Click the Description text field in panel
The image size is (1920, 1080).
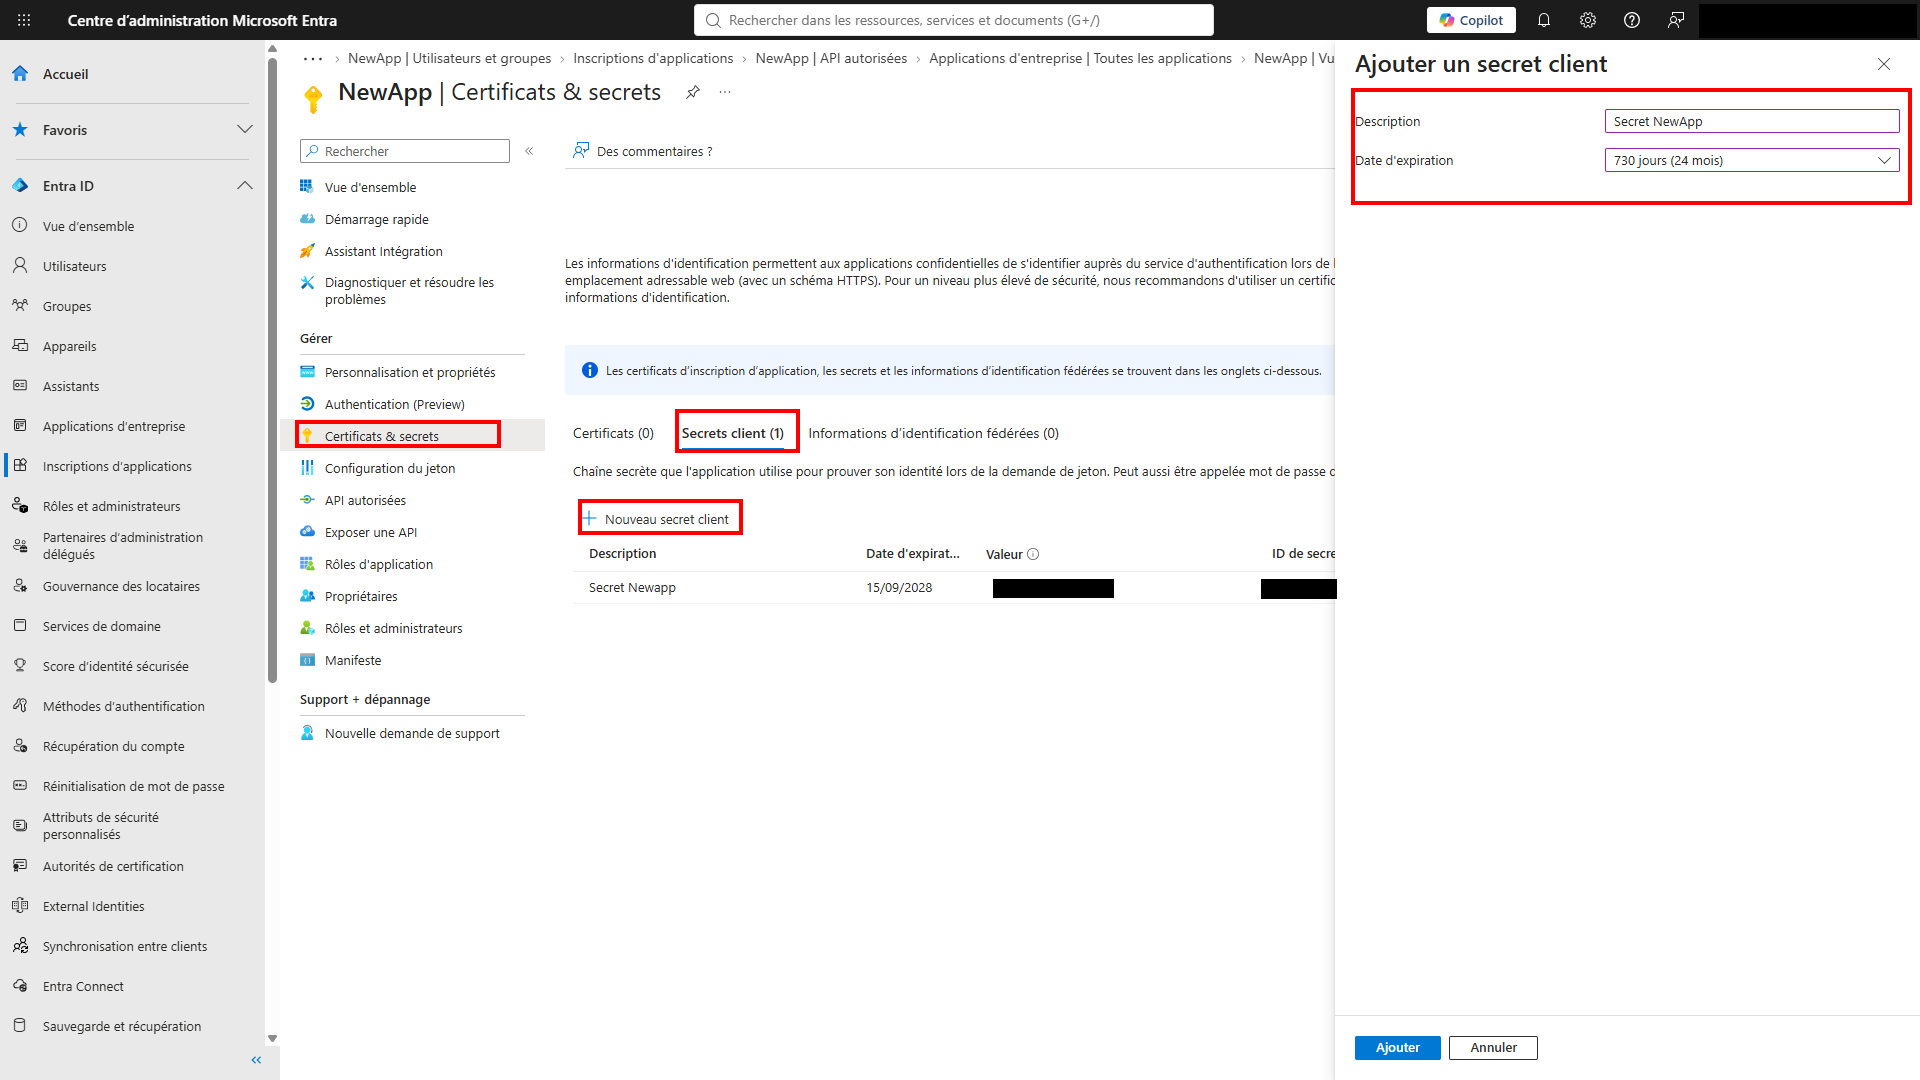[1751, 121]
